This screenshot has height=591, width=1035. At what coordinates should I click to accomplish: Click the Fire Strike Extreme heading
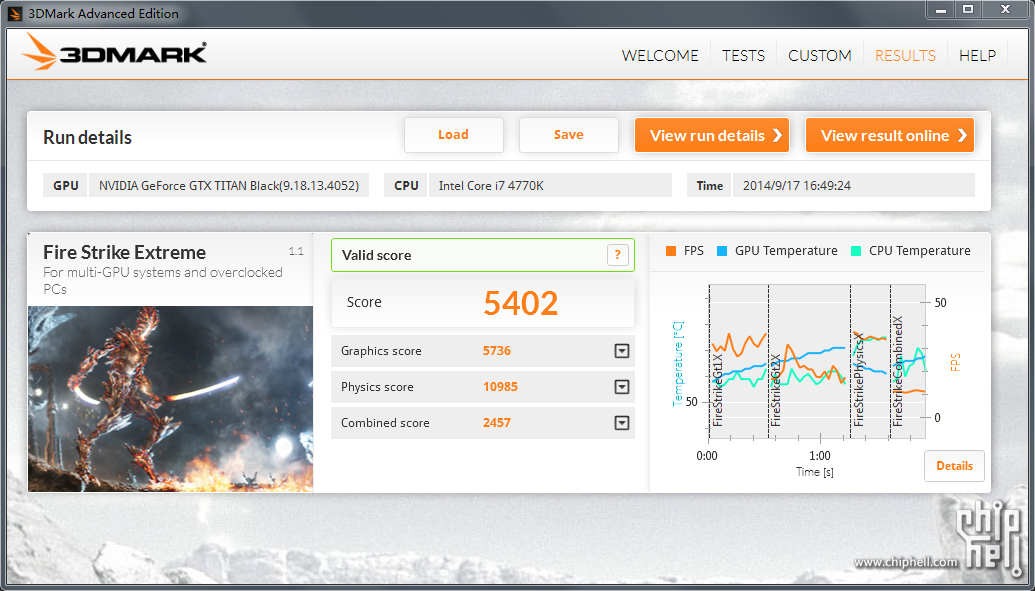(125, 252)
